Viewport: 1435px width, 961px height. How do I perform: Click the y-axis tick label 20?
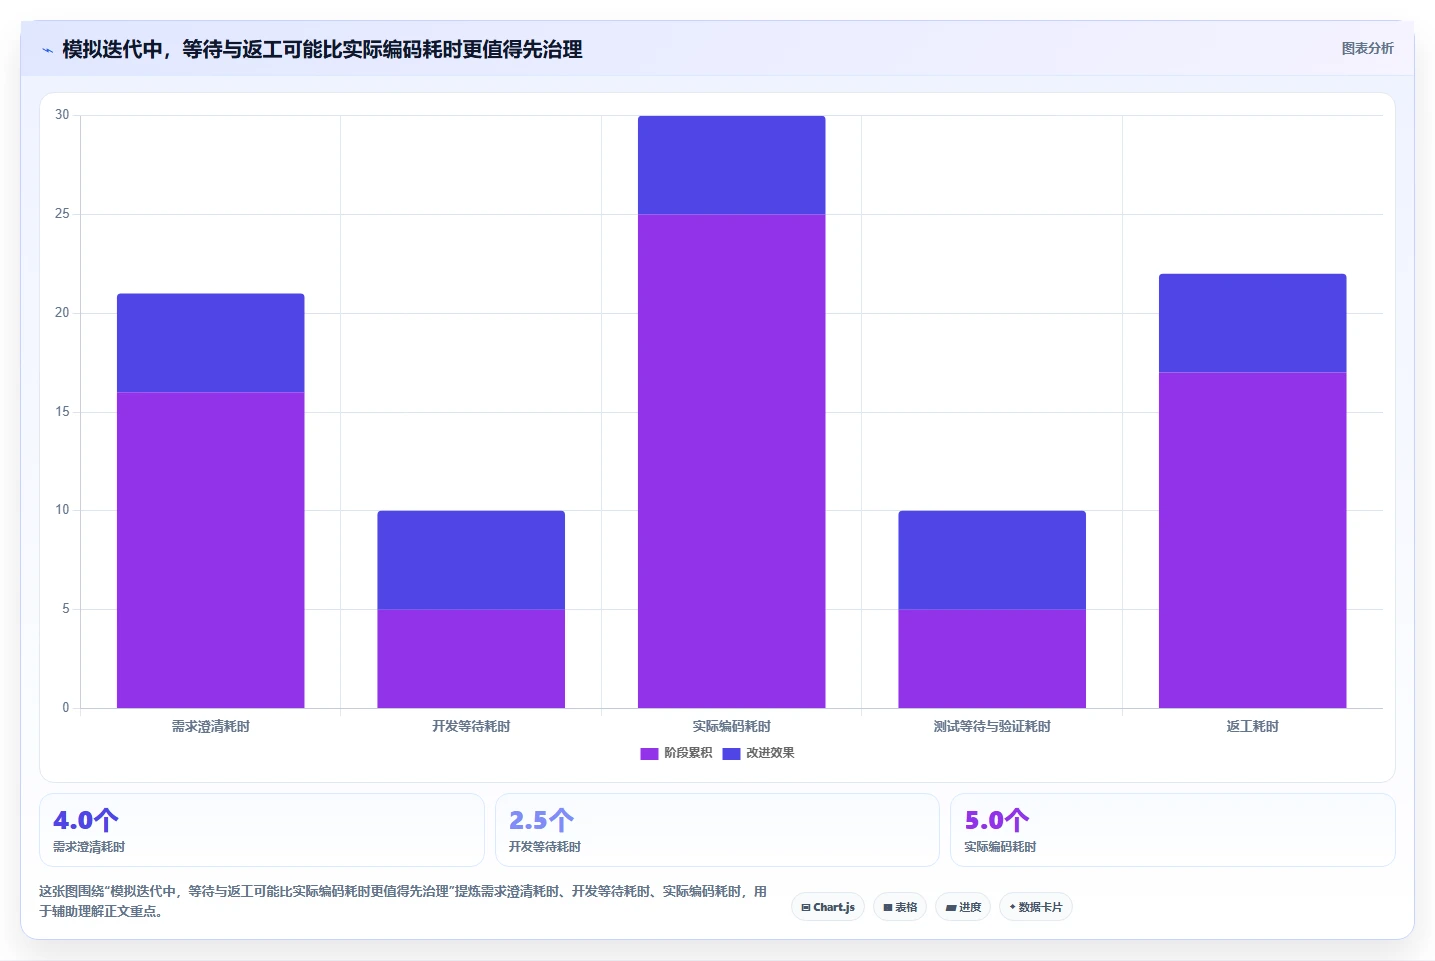pyautogui.click(x=62, y=313)
